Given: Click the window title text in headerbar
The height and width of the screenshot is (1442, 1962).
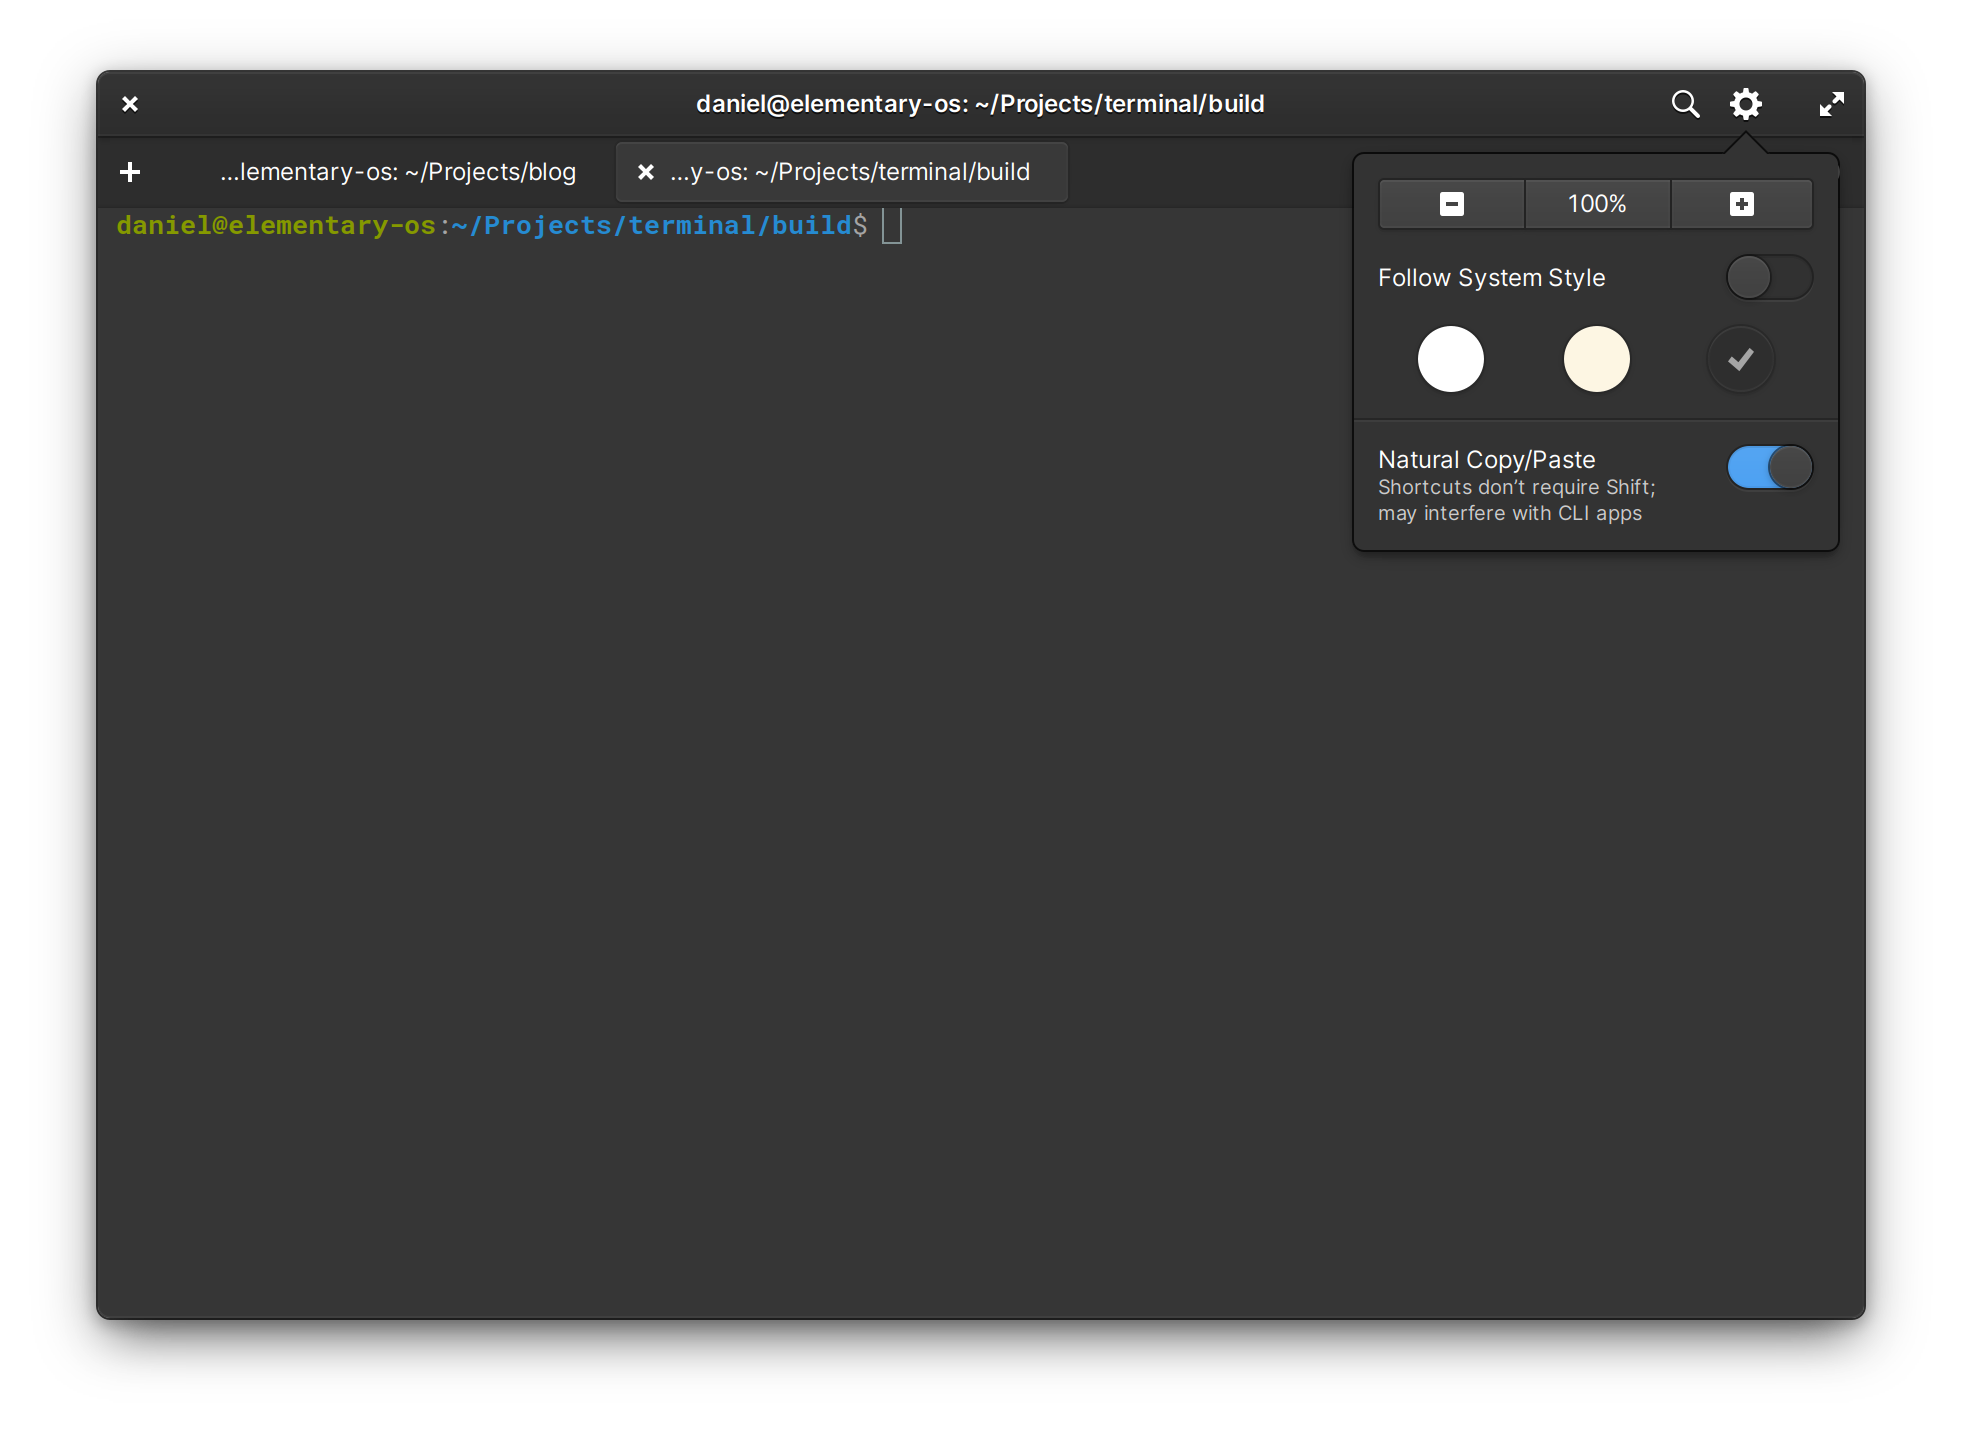Looking at the screenshot, I should 980,104.
